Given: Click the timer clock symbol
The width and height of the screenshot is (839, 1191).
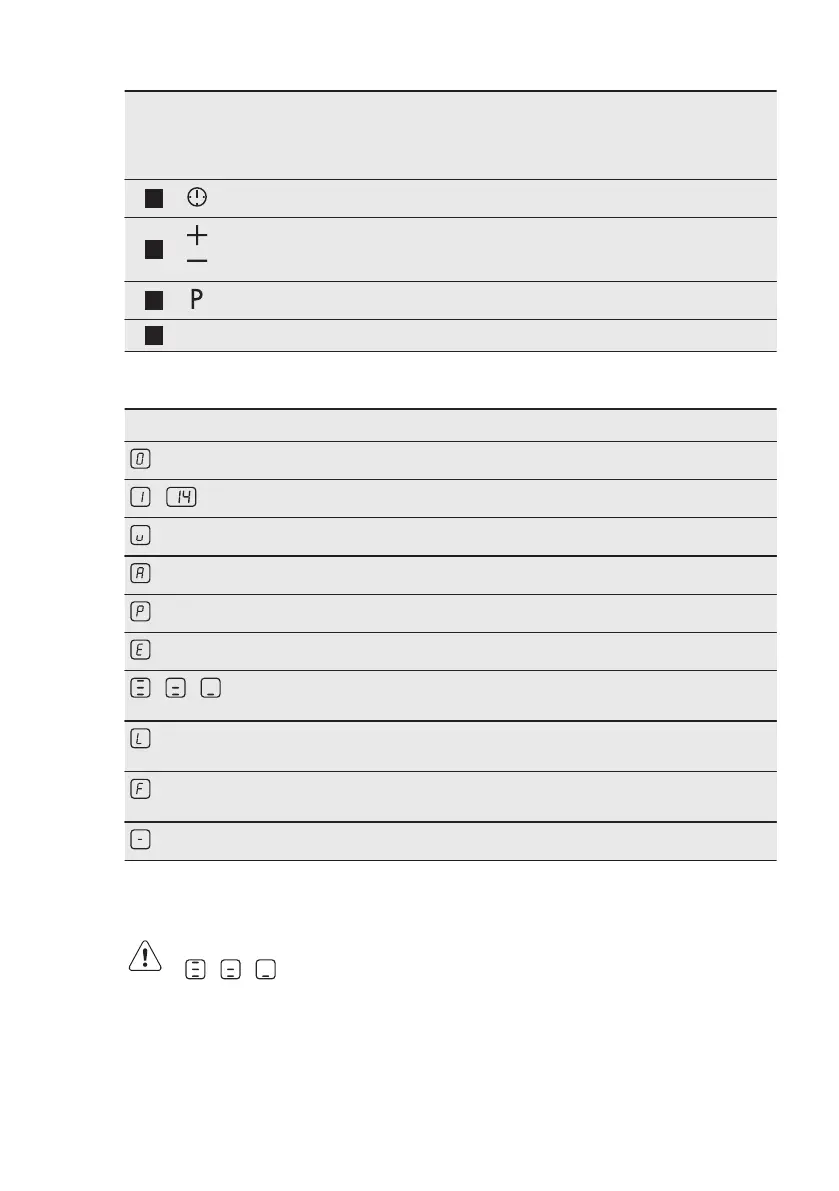Looking at the screenshot, I should [196, 198].
